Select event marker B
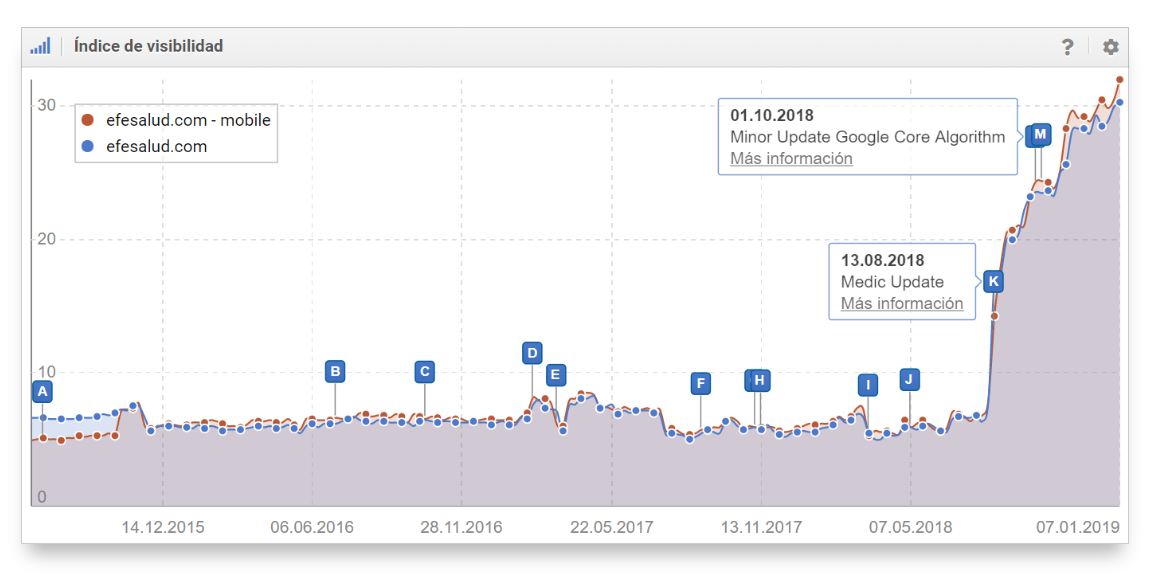Image resolution: width=1151 pixels, height=574 pixels. (336, 372)
